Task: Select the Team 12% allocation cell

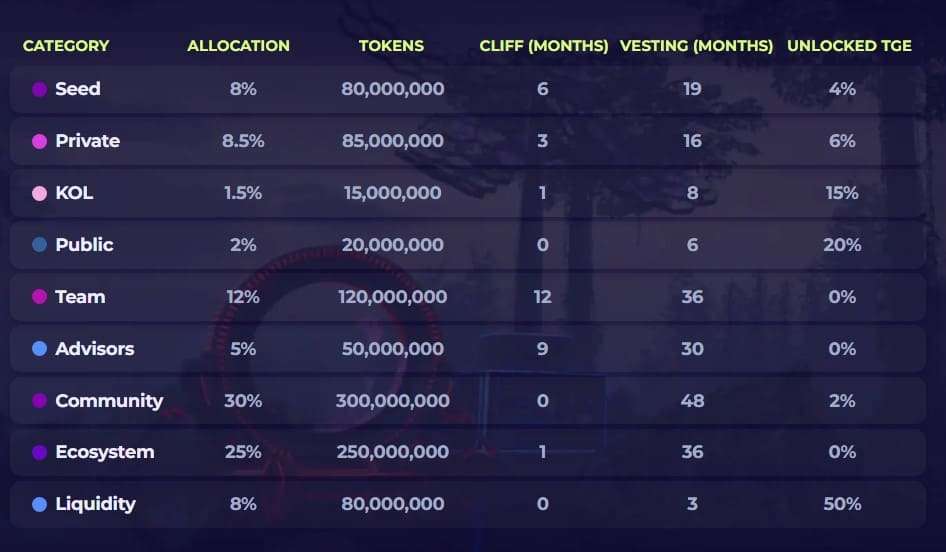Action: tap(243, 297)
